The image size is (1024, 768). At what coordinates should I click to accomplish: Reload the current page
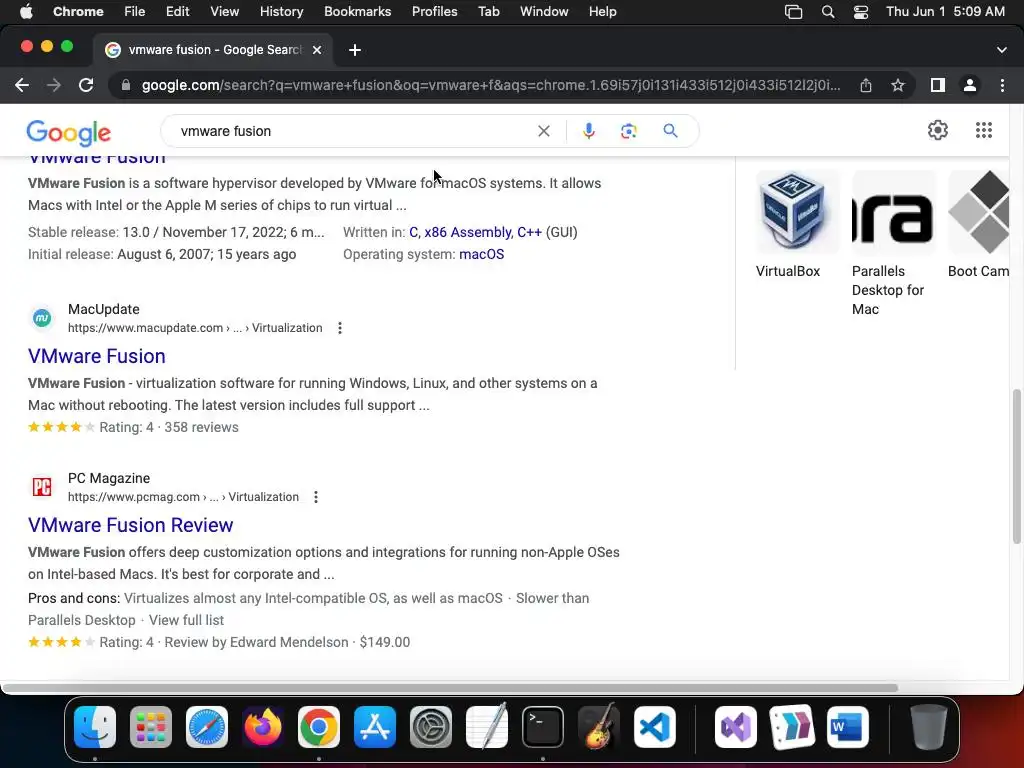tap(86, 85)
